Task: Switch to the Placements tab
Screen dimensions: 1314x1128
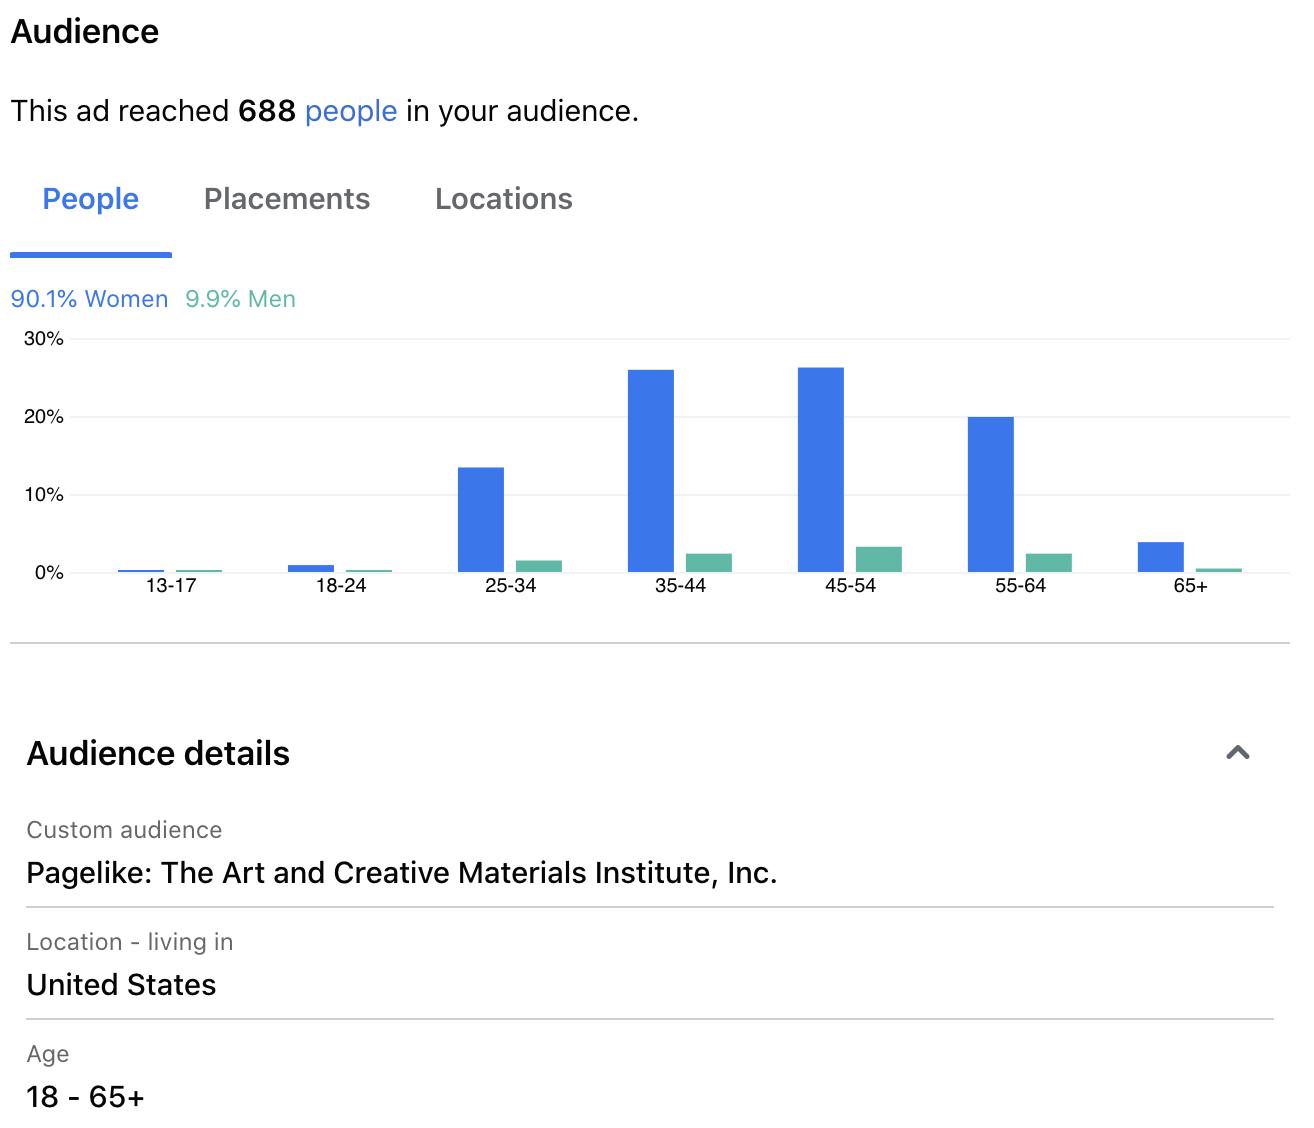Action: tap(287, 199)
